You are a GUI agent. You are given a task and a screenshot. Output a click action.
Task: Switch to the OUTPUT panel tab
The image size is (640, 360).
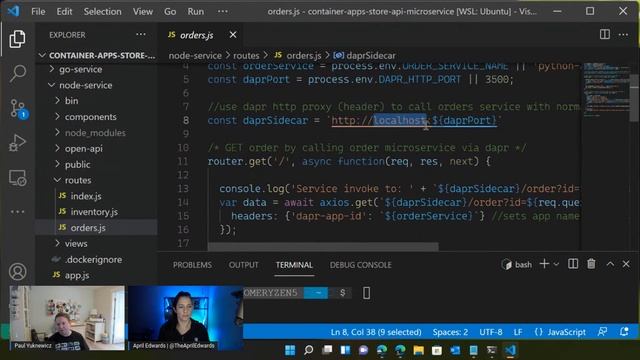click(244, 265)
